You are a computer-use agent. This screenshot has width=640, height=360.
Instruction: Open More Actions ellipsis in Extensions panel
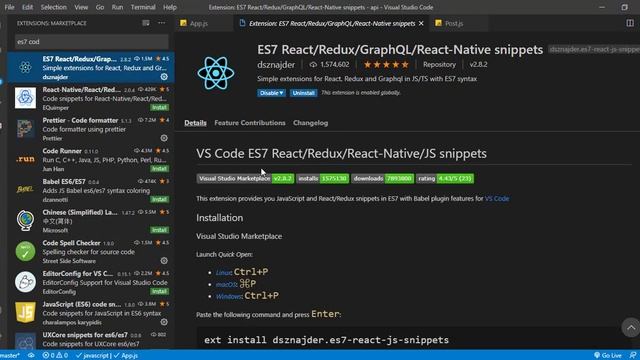click(162, 23)
